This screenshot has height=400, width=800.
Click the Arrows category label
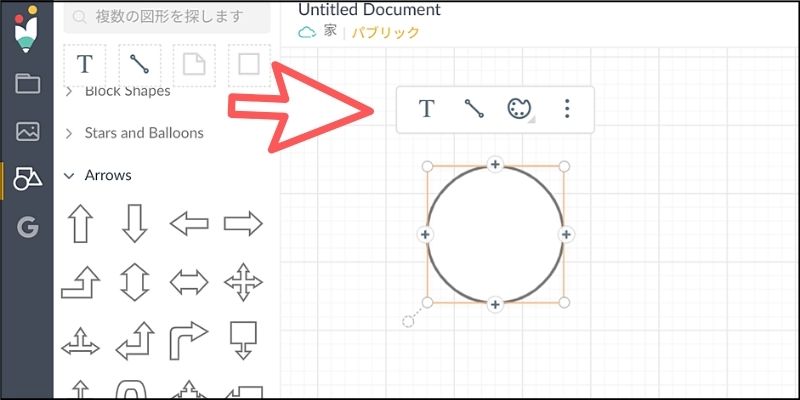(x=108, y=176)
